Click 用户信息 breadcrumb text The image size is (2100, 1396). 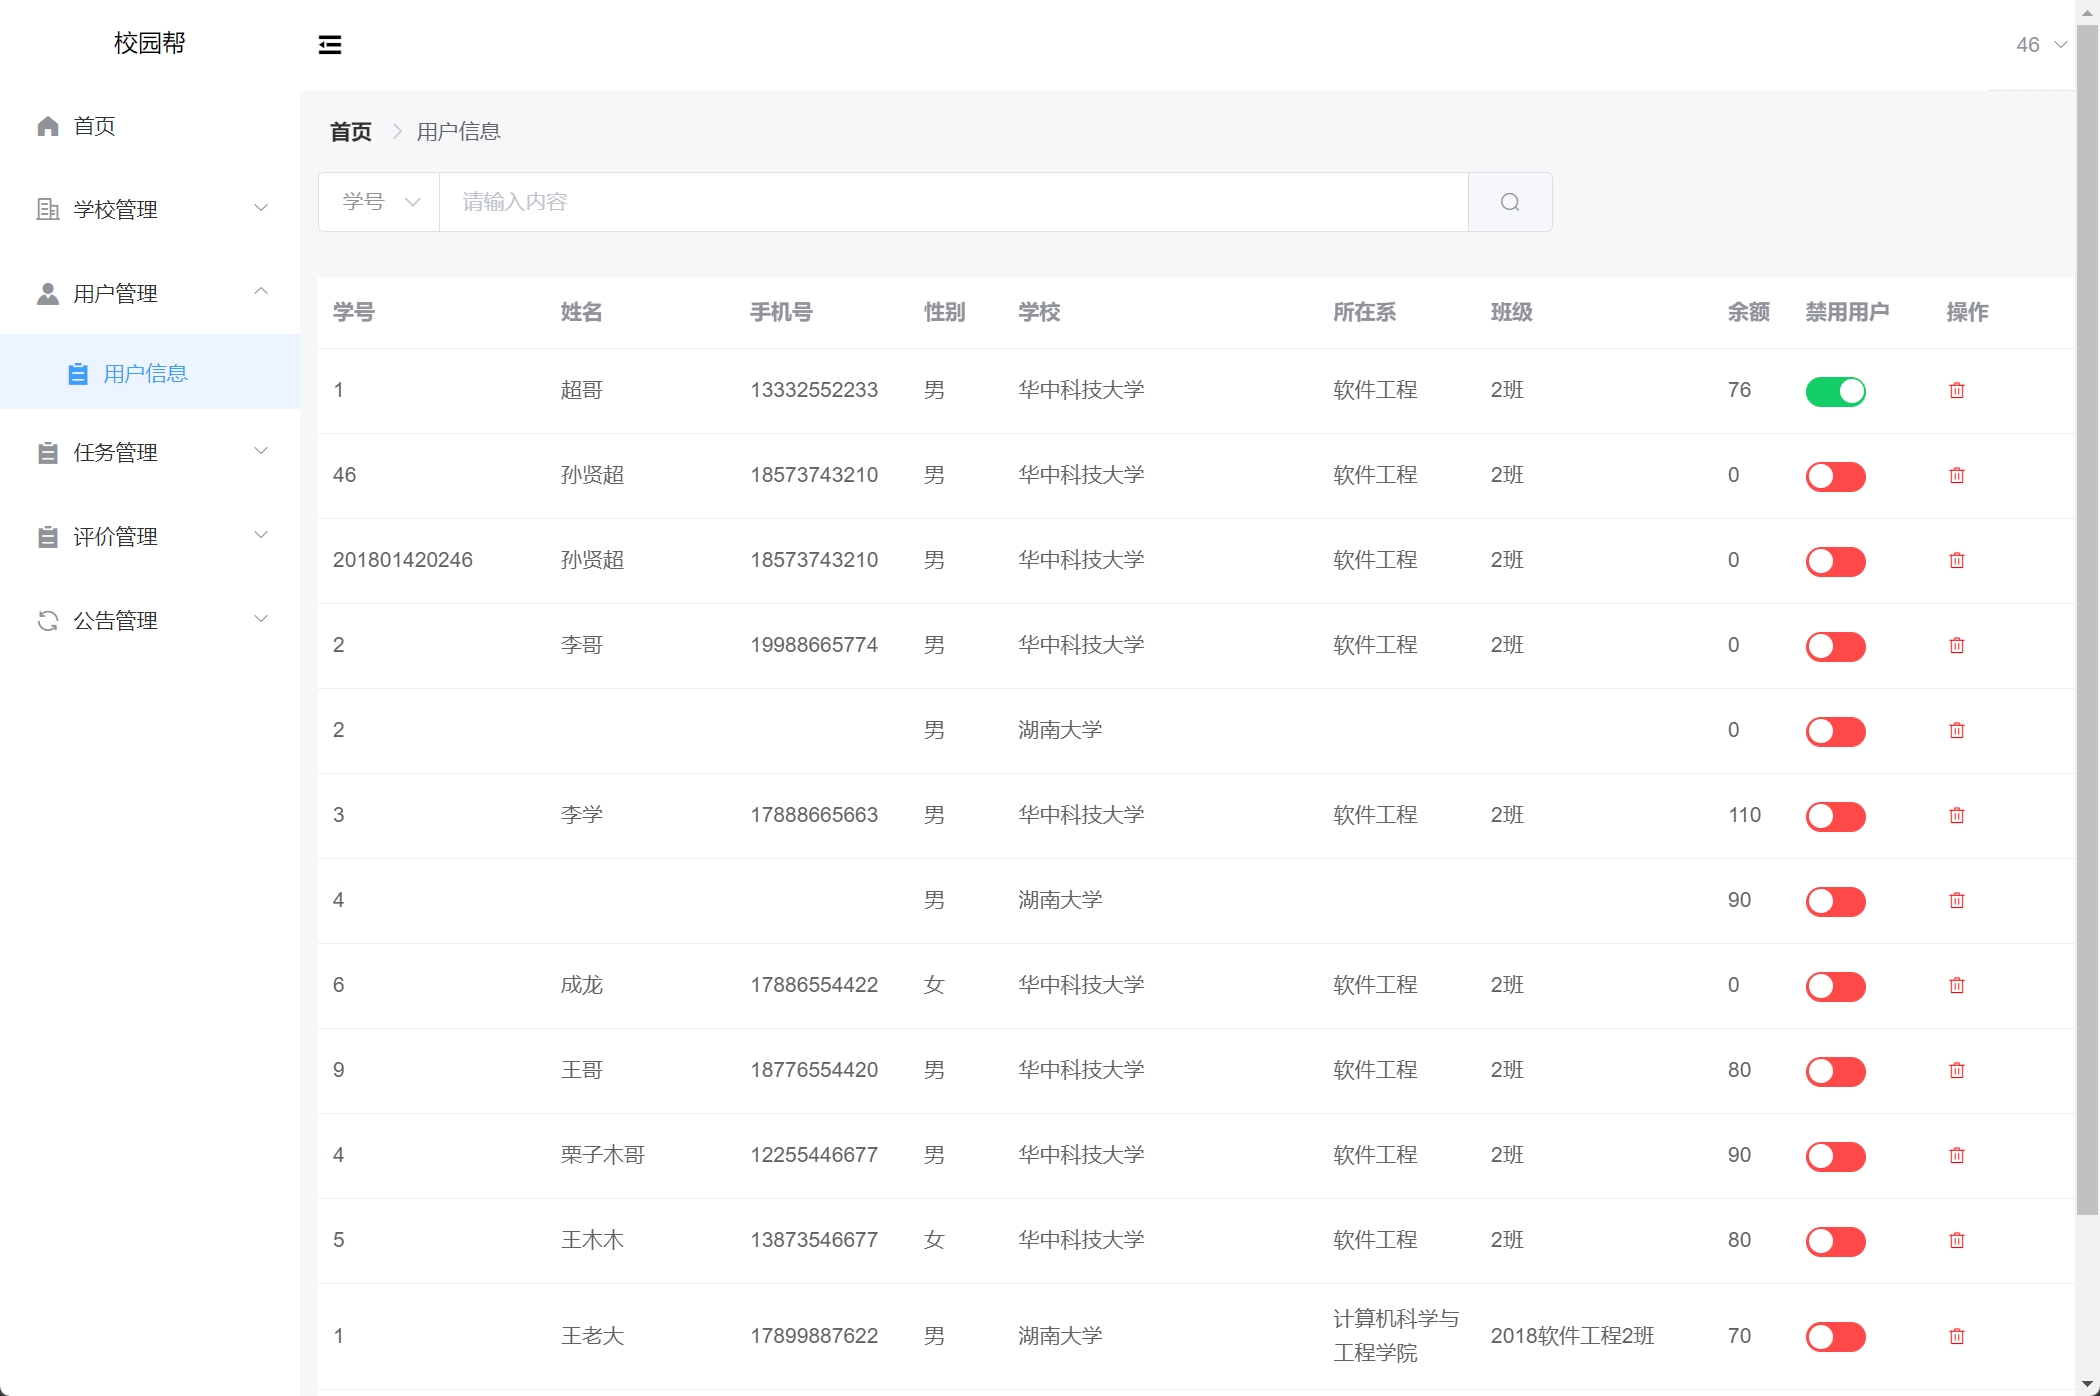458,132
